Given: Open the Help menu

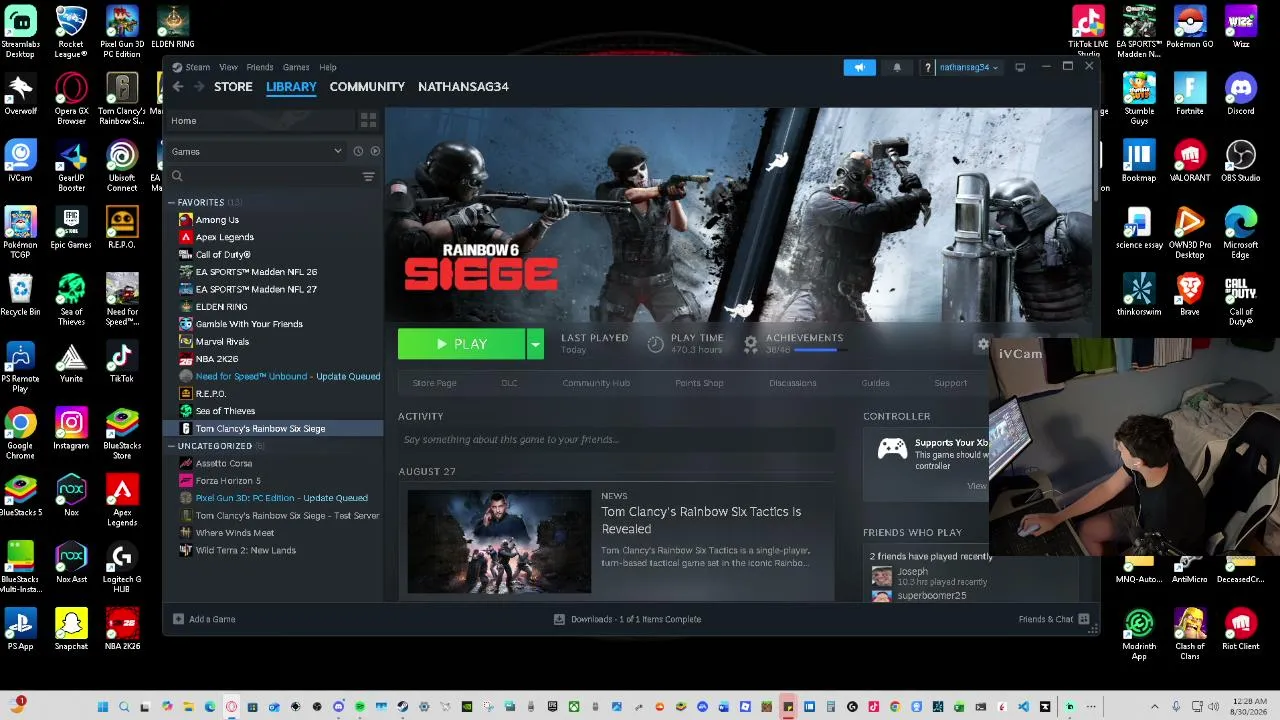Looking at the screenshot, I should pos(328,67).
